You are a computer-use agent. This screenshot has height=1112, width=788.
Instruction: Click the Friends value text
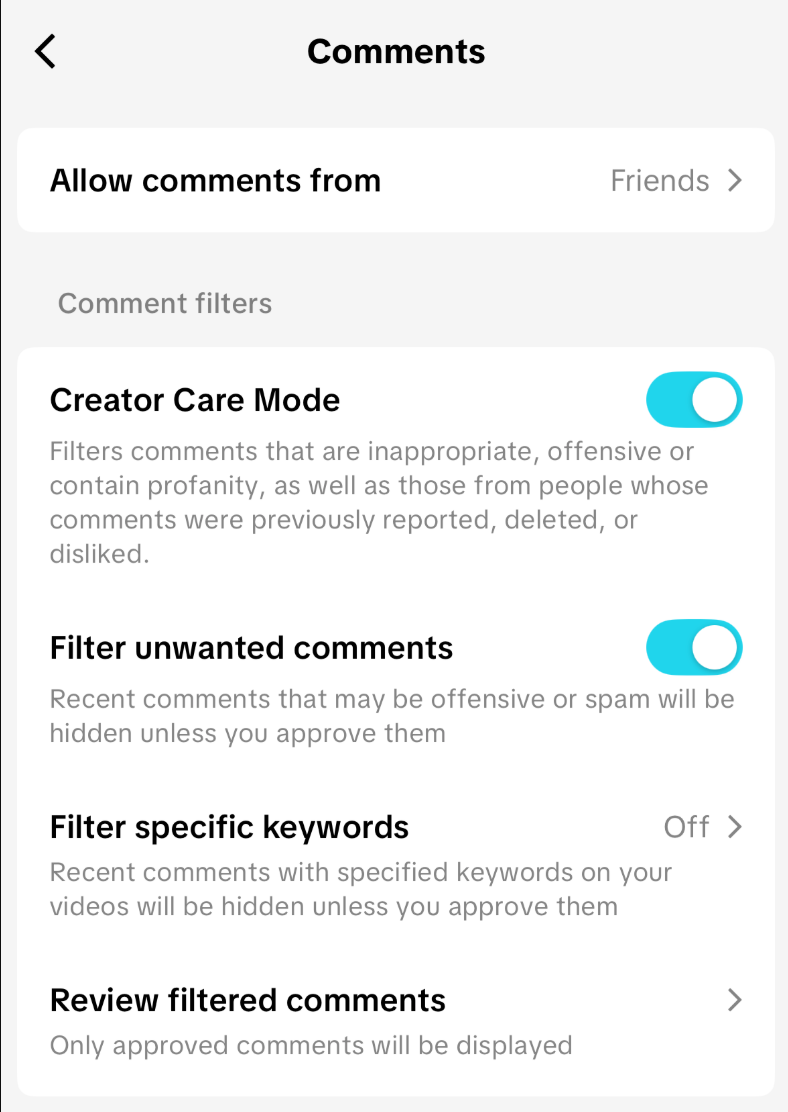(659, 181)
